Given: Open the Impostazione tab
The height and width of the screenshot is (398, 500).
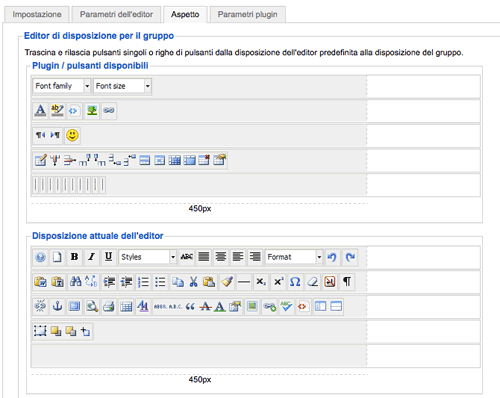Looking at the screenshot, I should pos(37,14).
